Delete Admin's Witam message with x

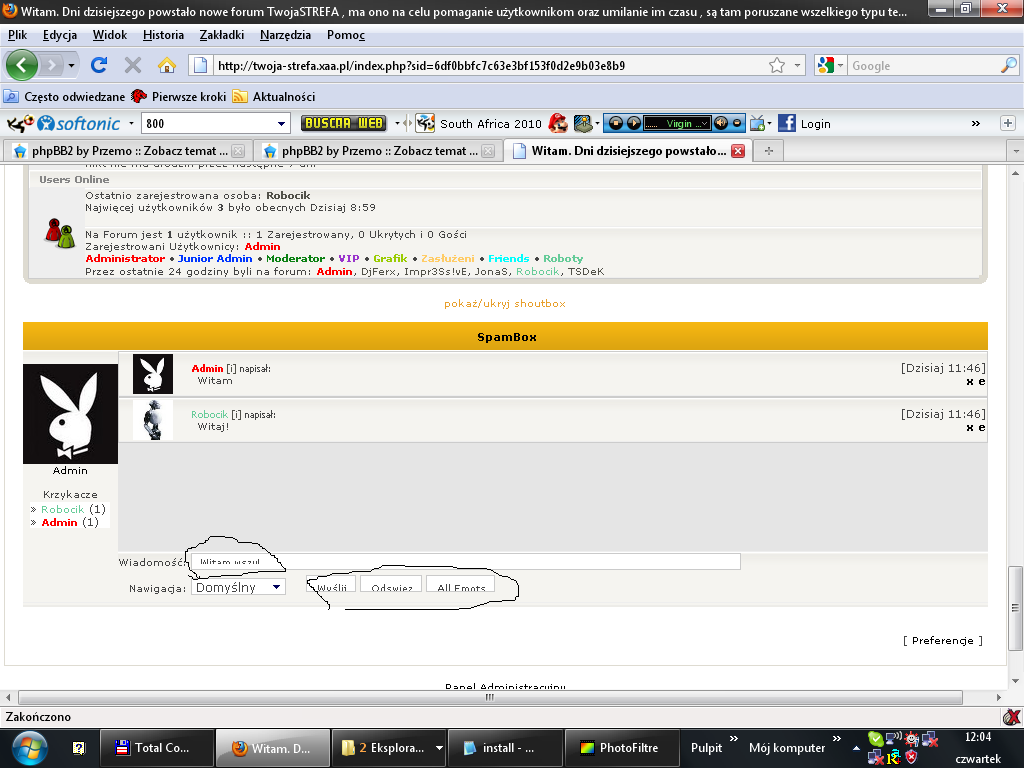[970, 382]
